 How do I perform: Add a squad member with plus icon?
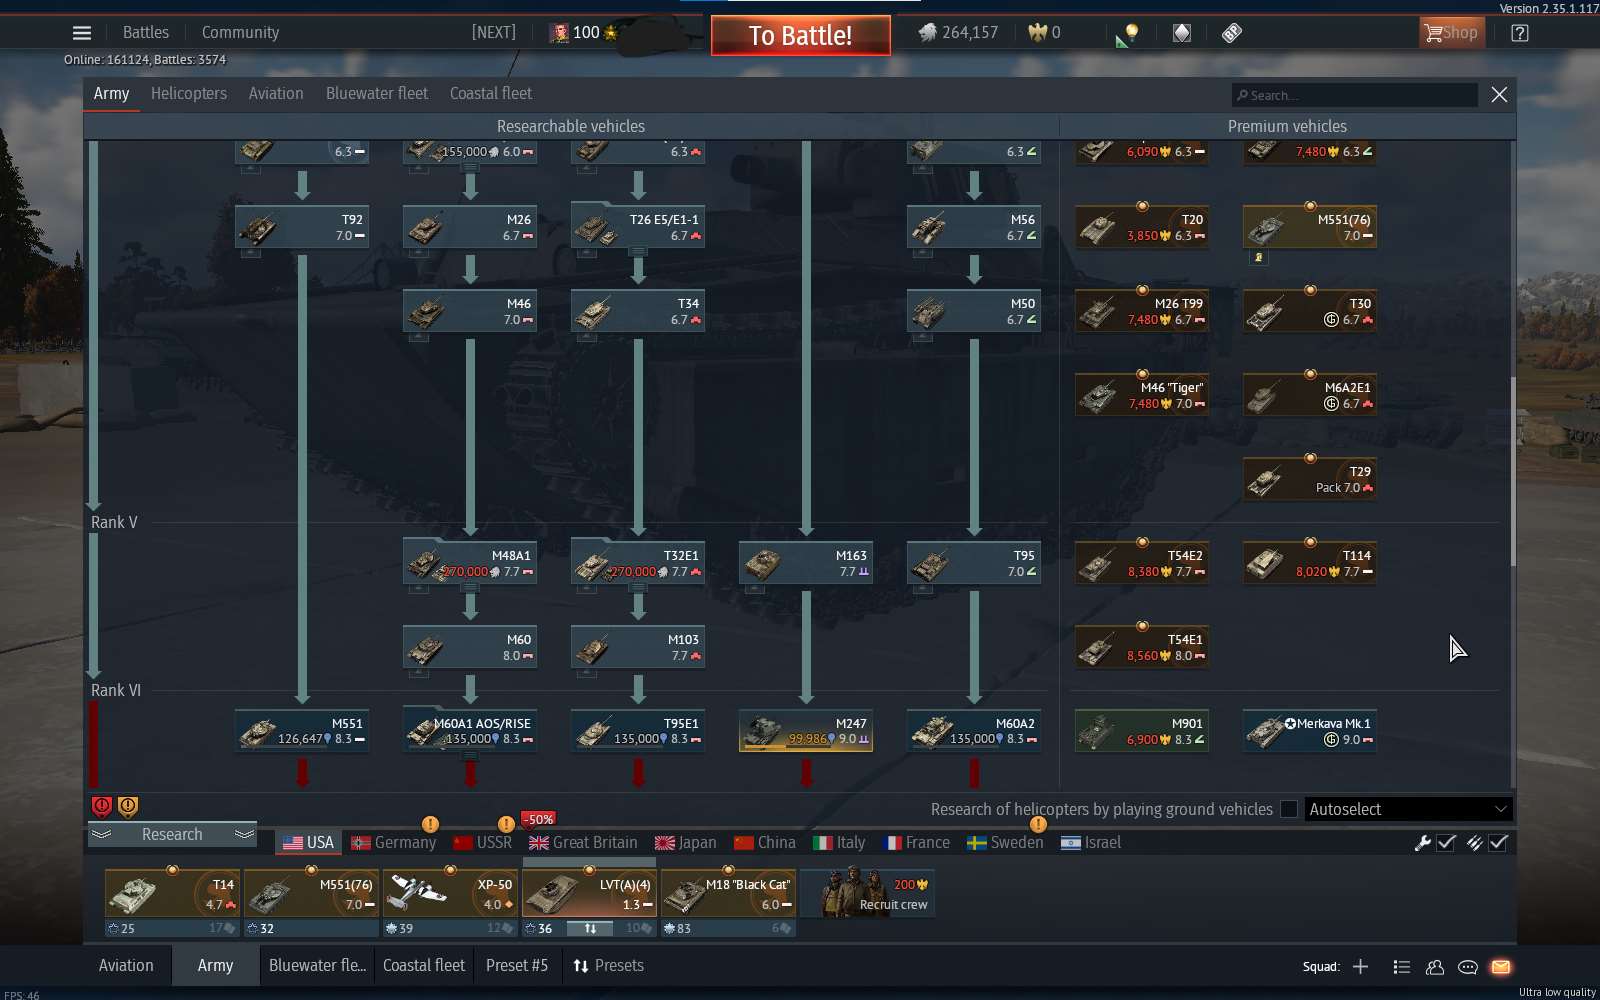[x=1360, y=967]
